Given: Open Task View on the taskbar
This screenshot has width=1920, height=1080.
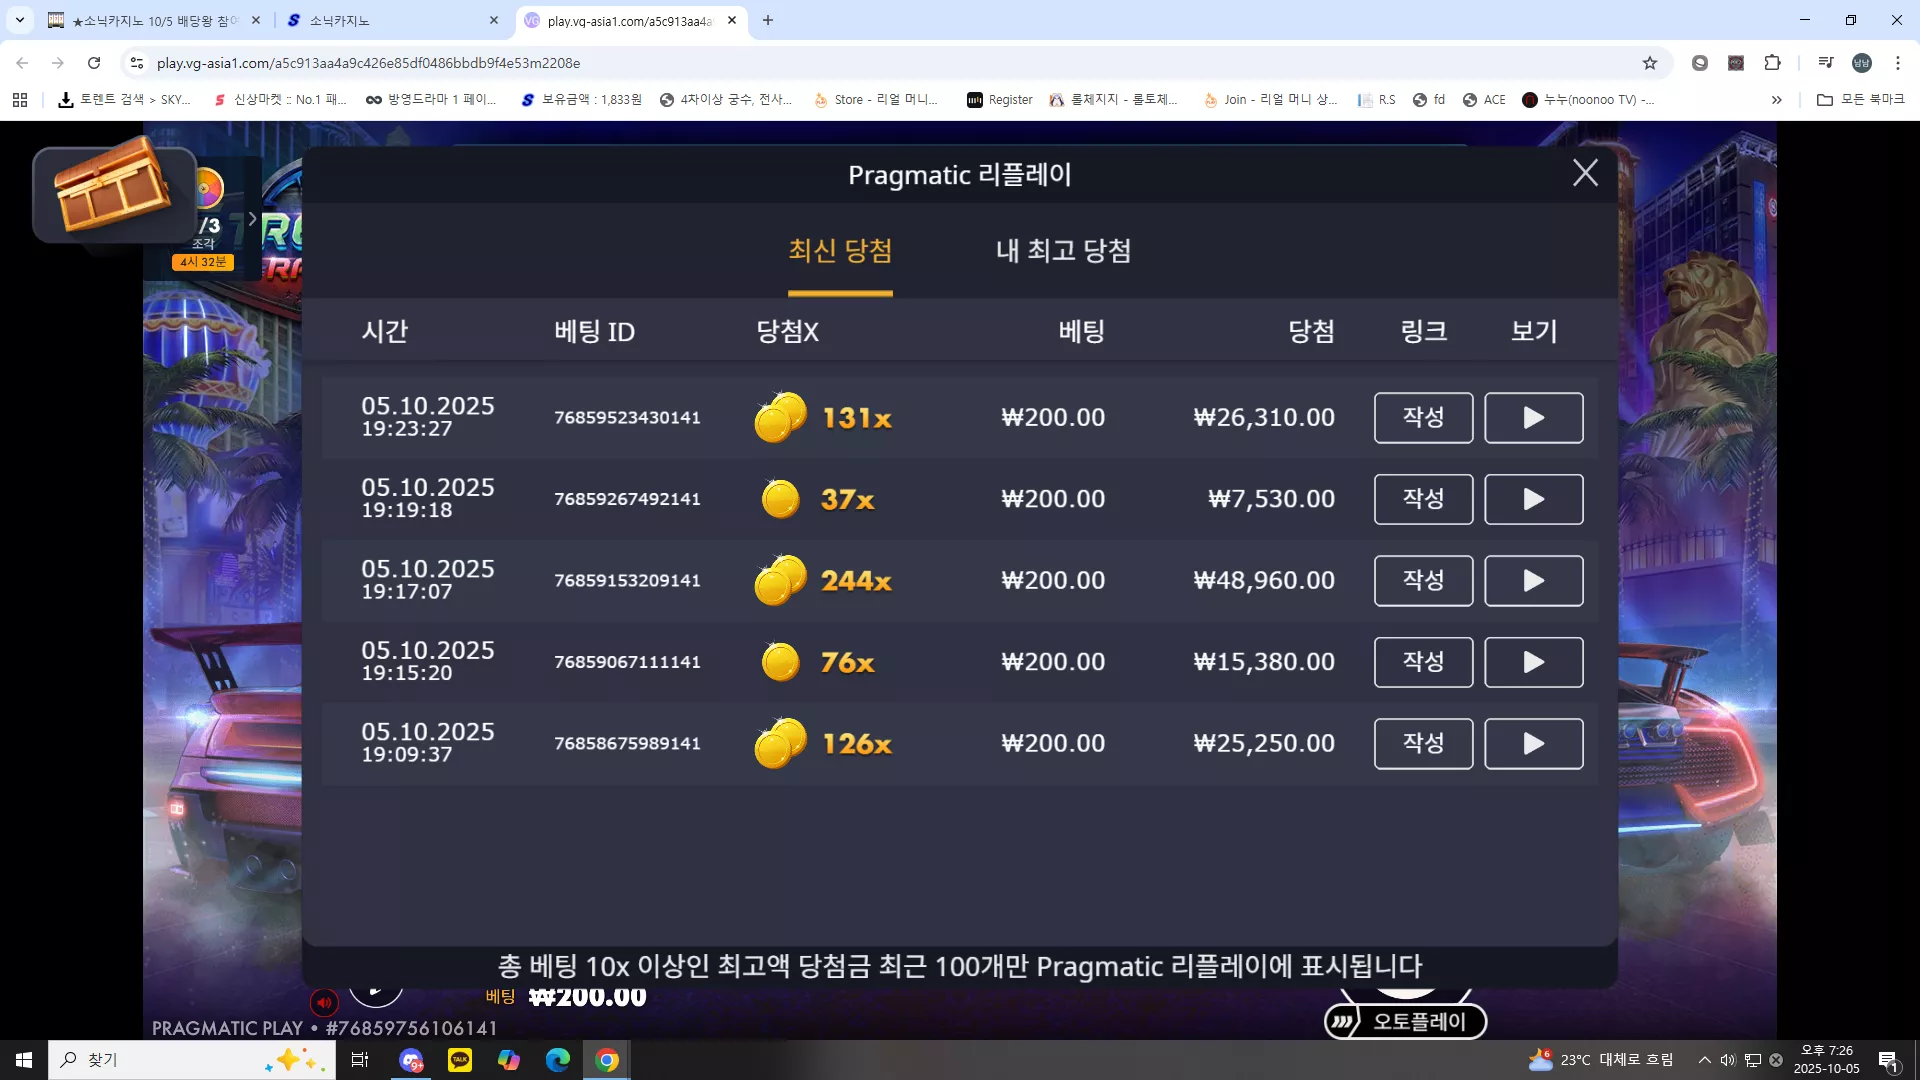Looking at the screenshot, I should [360, 1060].
